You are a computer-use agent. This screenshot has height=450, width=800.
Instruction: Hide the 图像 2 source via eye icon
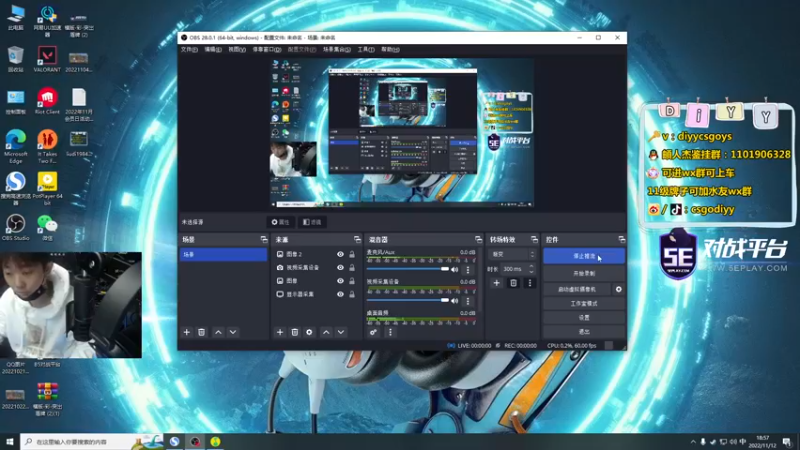pos(340,254)
